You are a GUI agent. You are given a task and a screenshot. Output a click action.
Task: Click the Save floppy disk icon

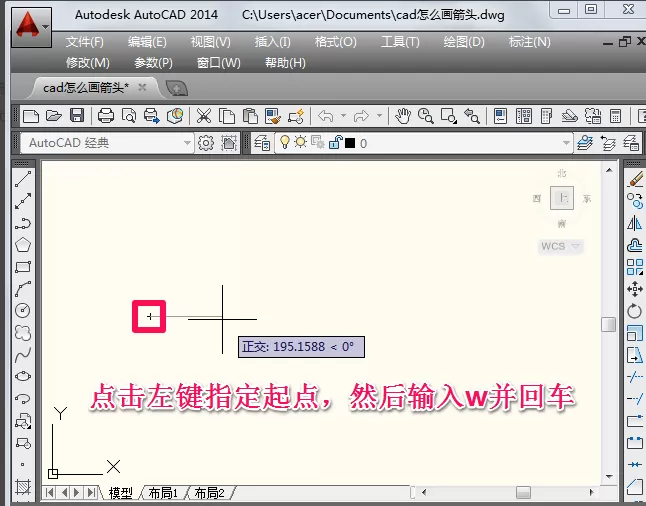(x=77, y=116)
